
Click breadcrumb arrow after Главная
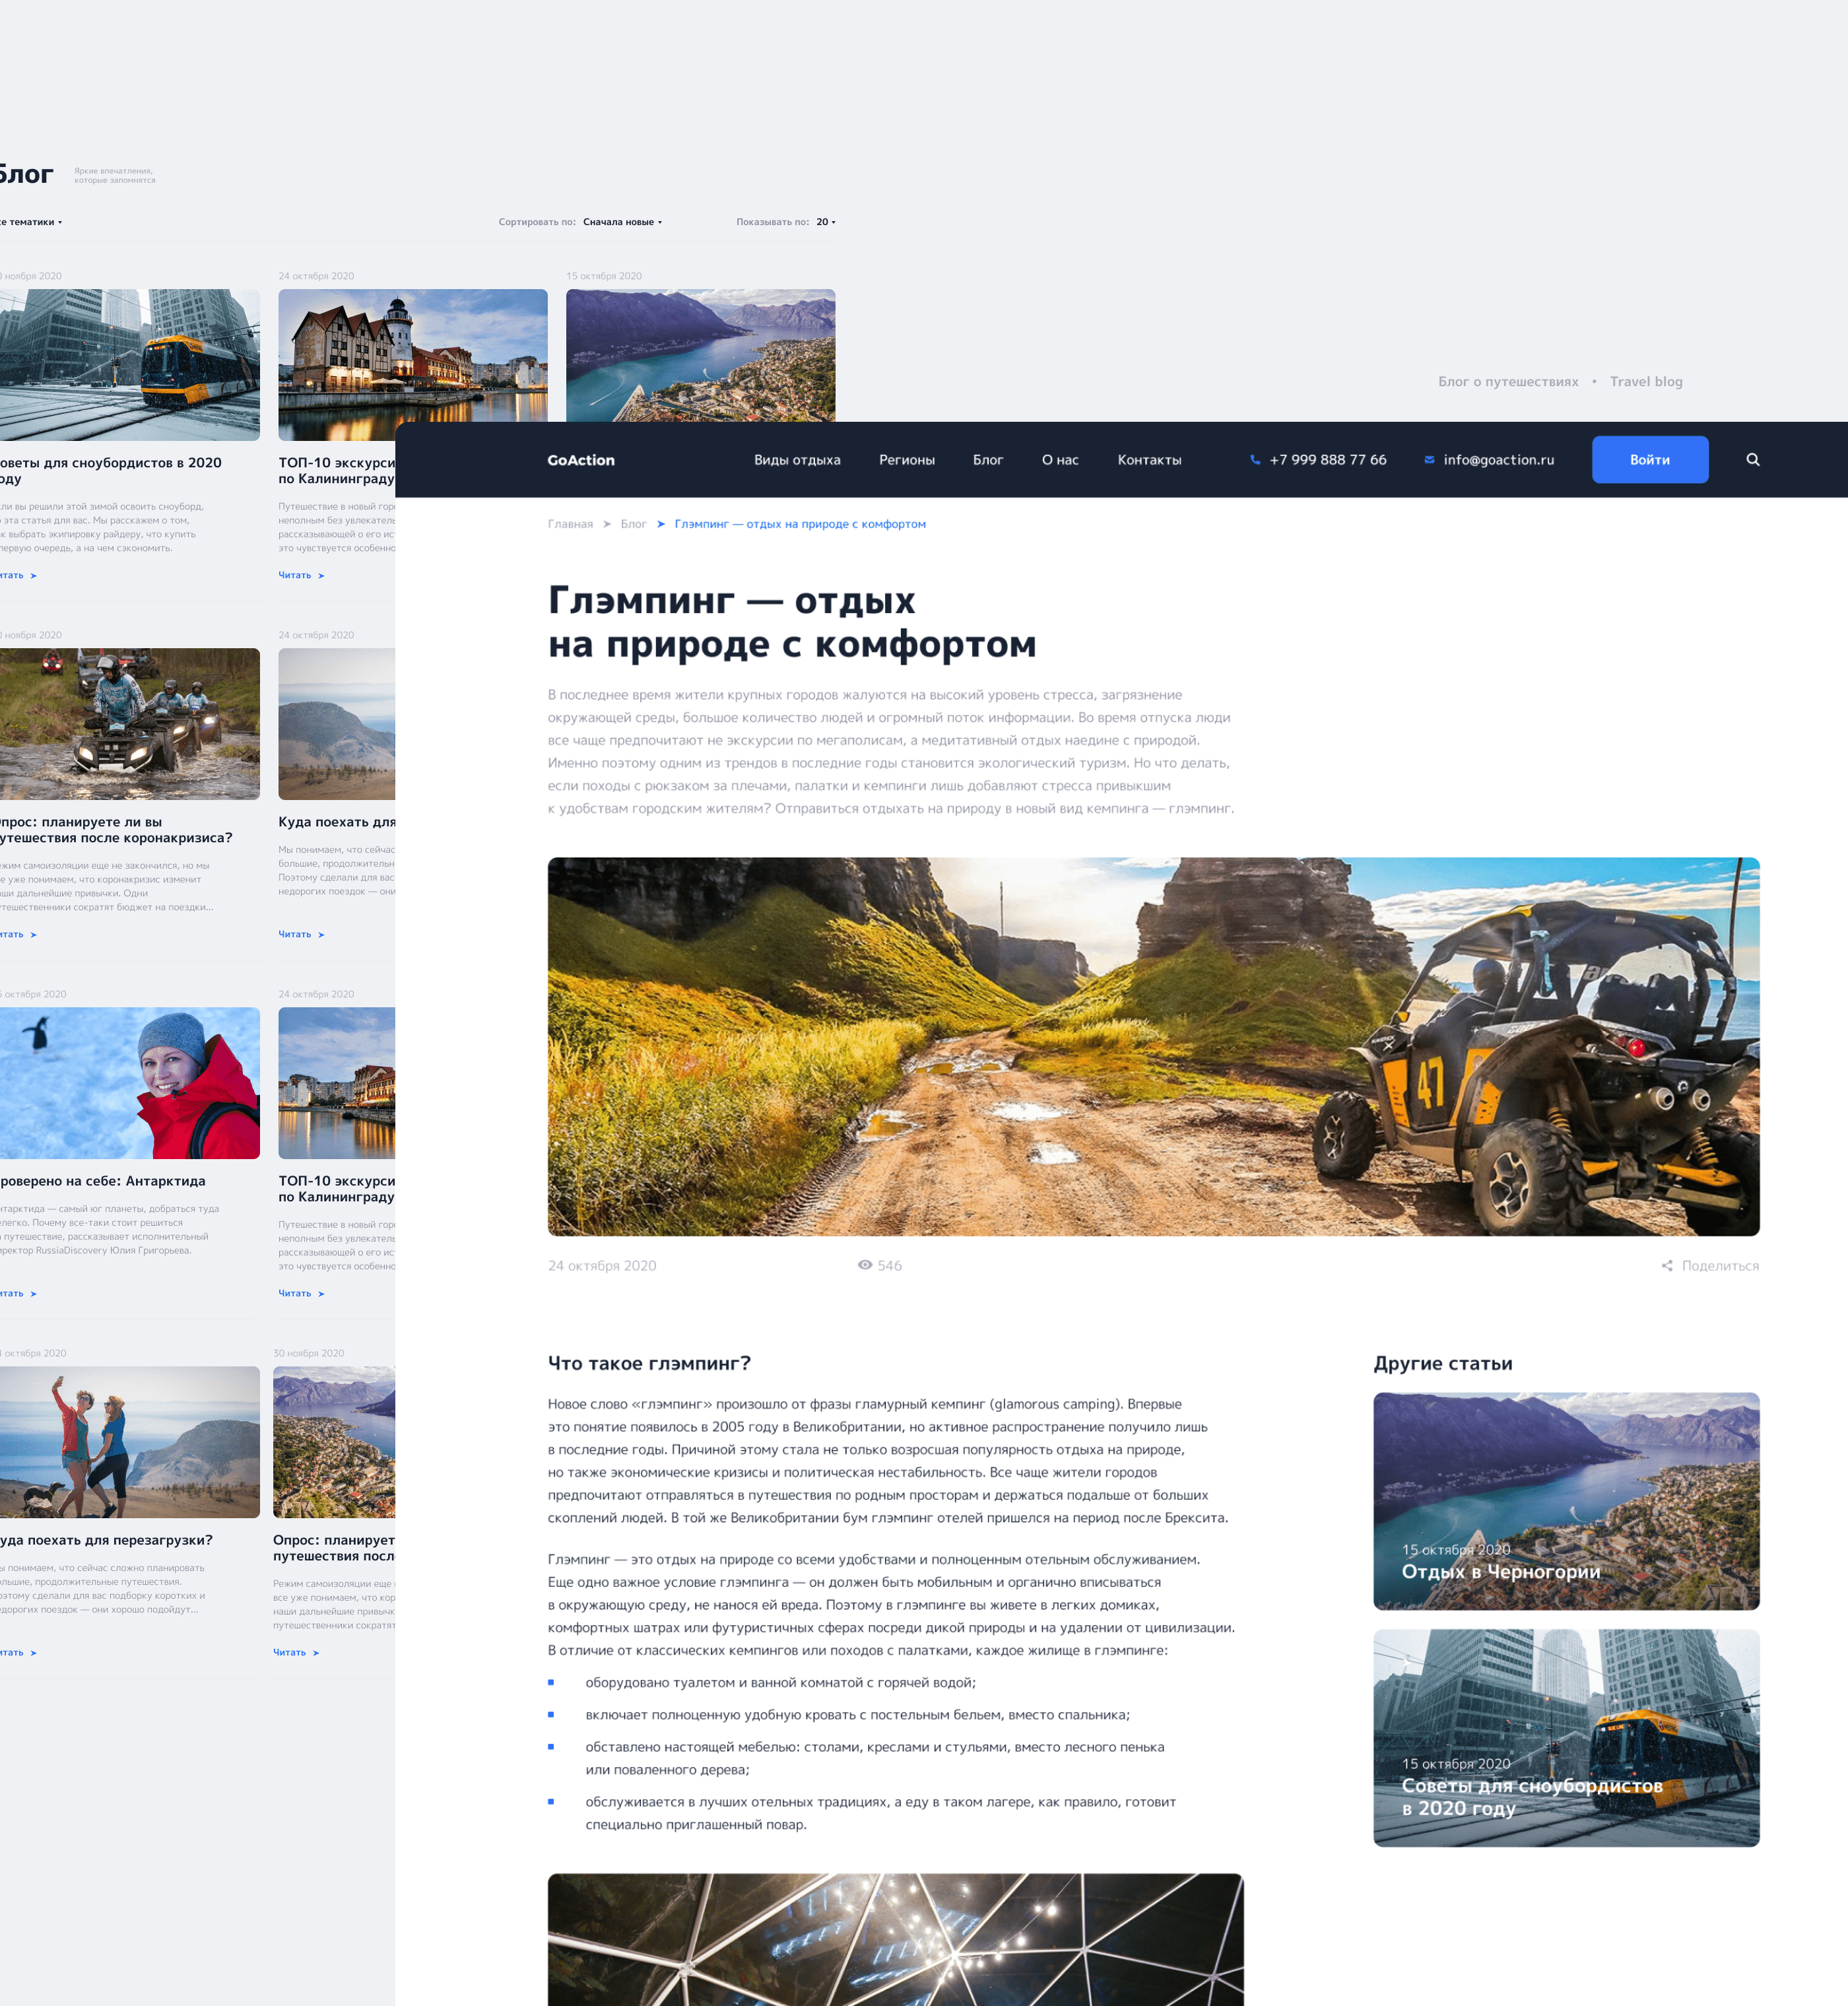(x=607, y=524)
